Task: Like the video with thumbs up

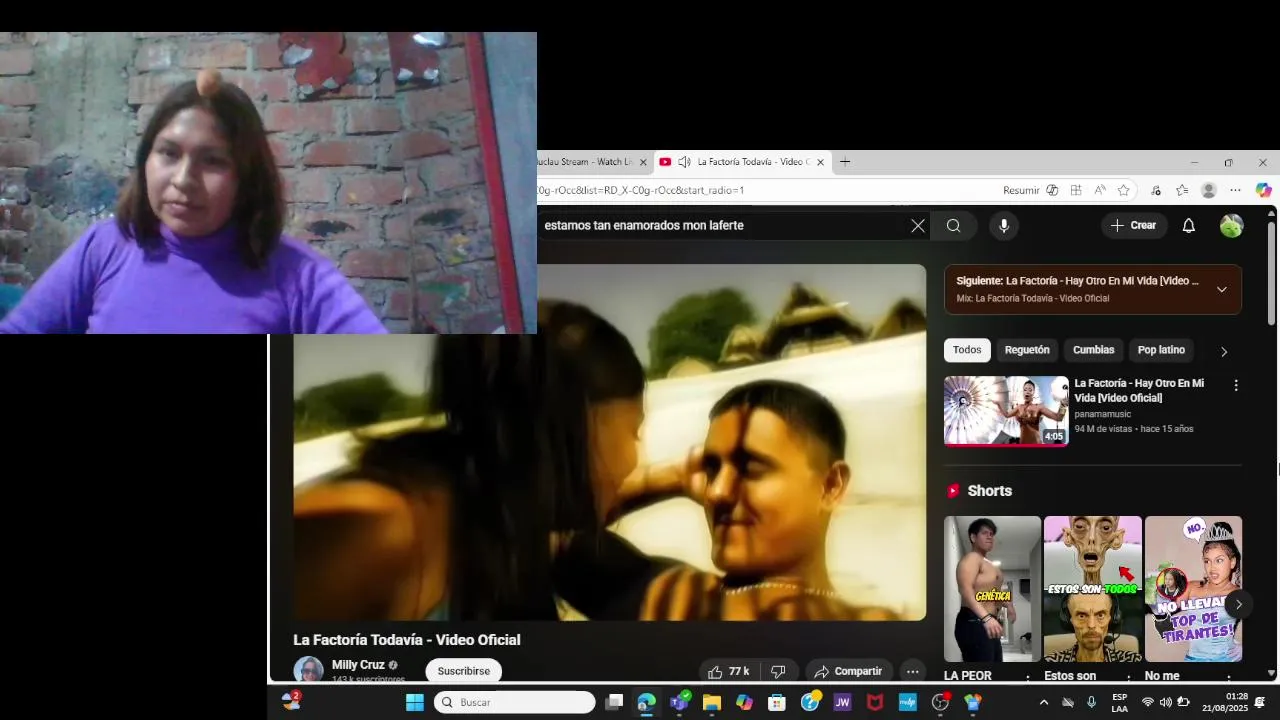Action: [729, 672]
